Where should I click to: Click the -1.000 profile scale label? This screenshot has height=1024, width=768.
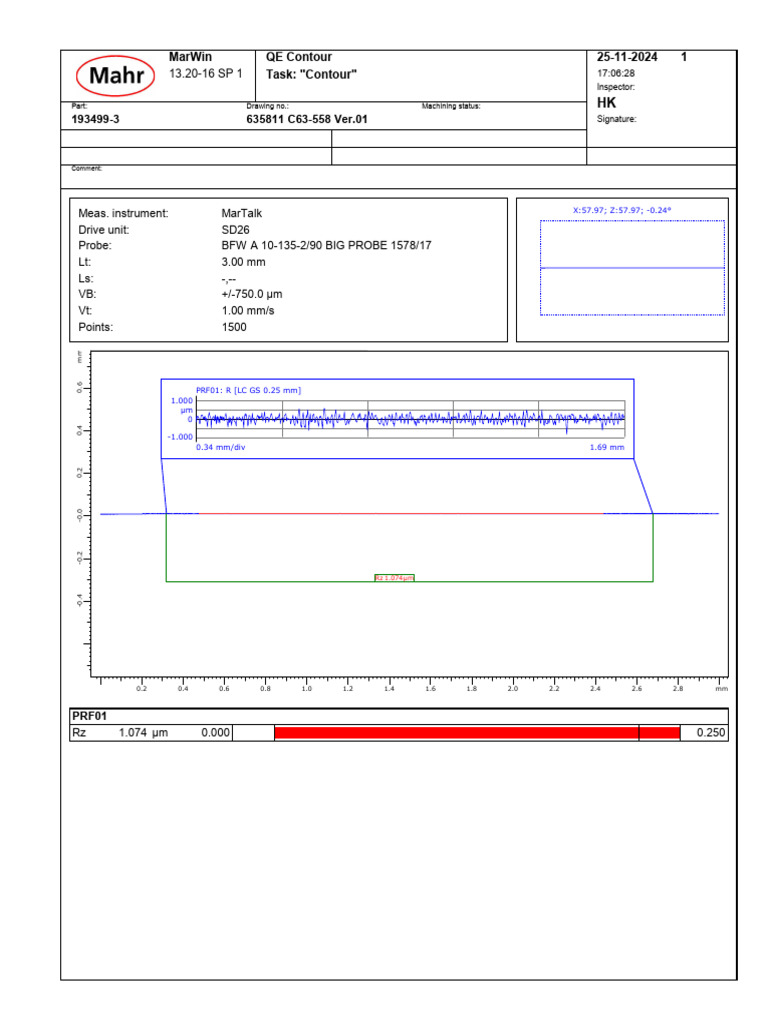click(180, 437)
